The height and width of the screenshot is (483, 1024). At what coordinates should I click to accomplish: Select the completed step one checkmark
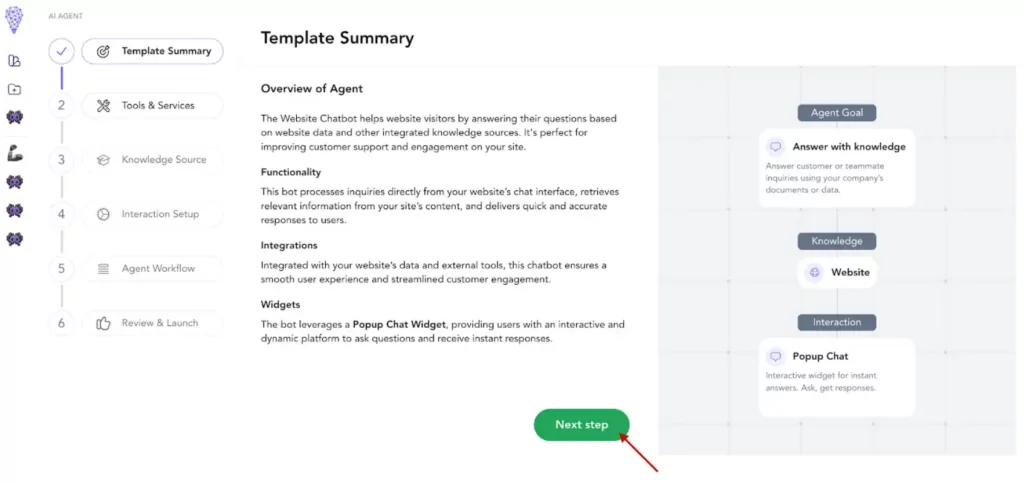click(61, 51)
